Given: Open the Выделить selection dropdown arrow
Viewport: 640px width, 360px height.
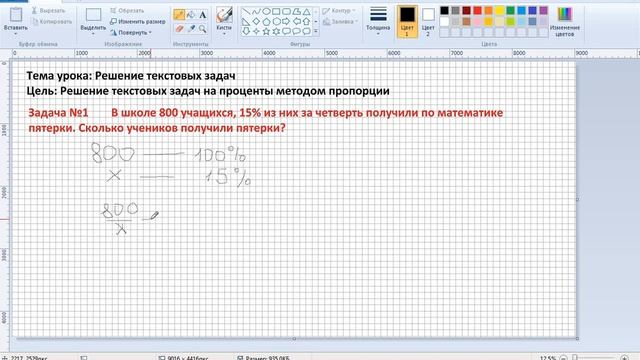Looking at the screenshot, I should pyautogui.click(x=93, y=34).
